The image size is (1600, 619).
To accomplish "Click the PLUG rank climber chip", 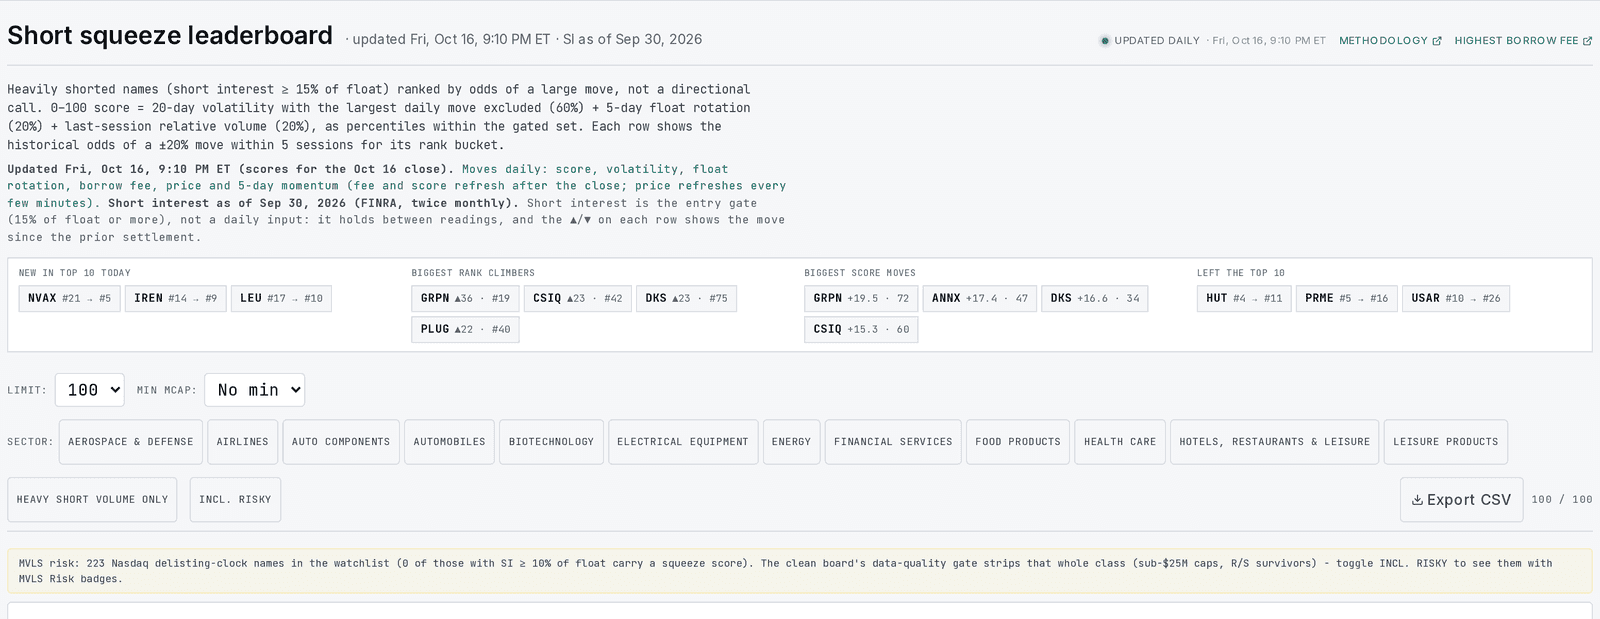I will pyautogui.click(x=465, y=330).
